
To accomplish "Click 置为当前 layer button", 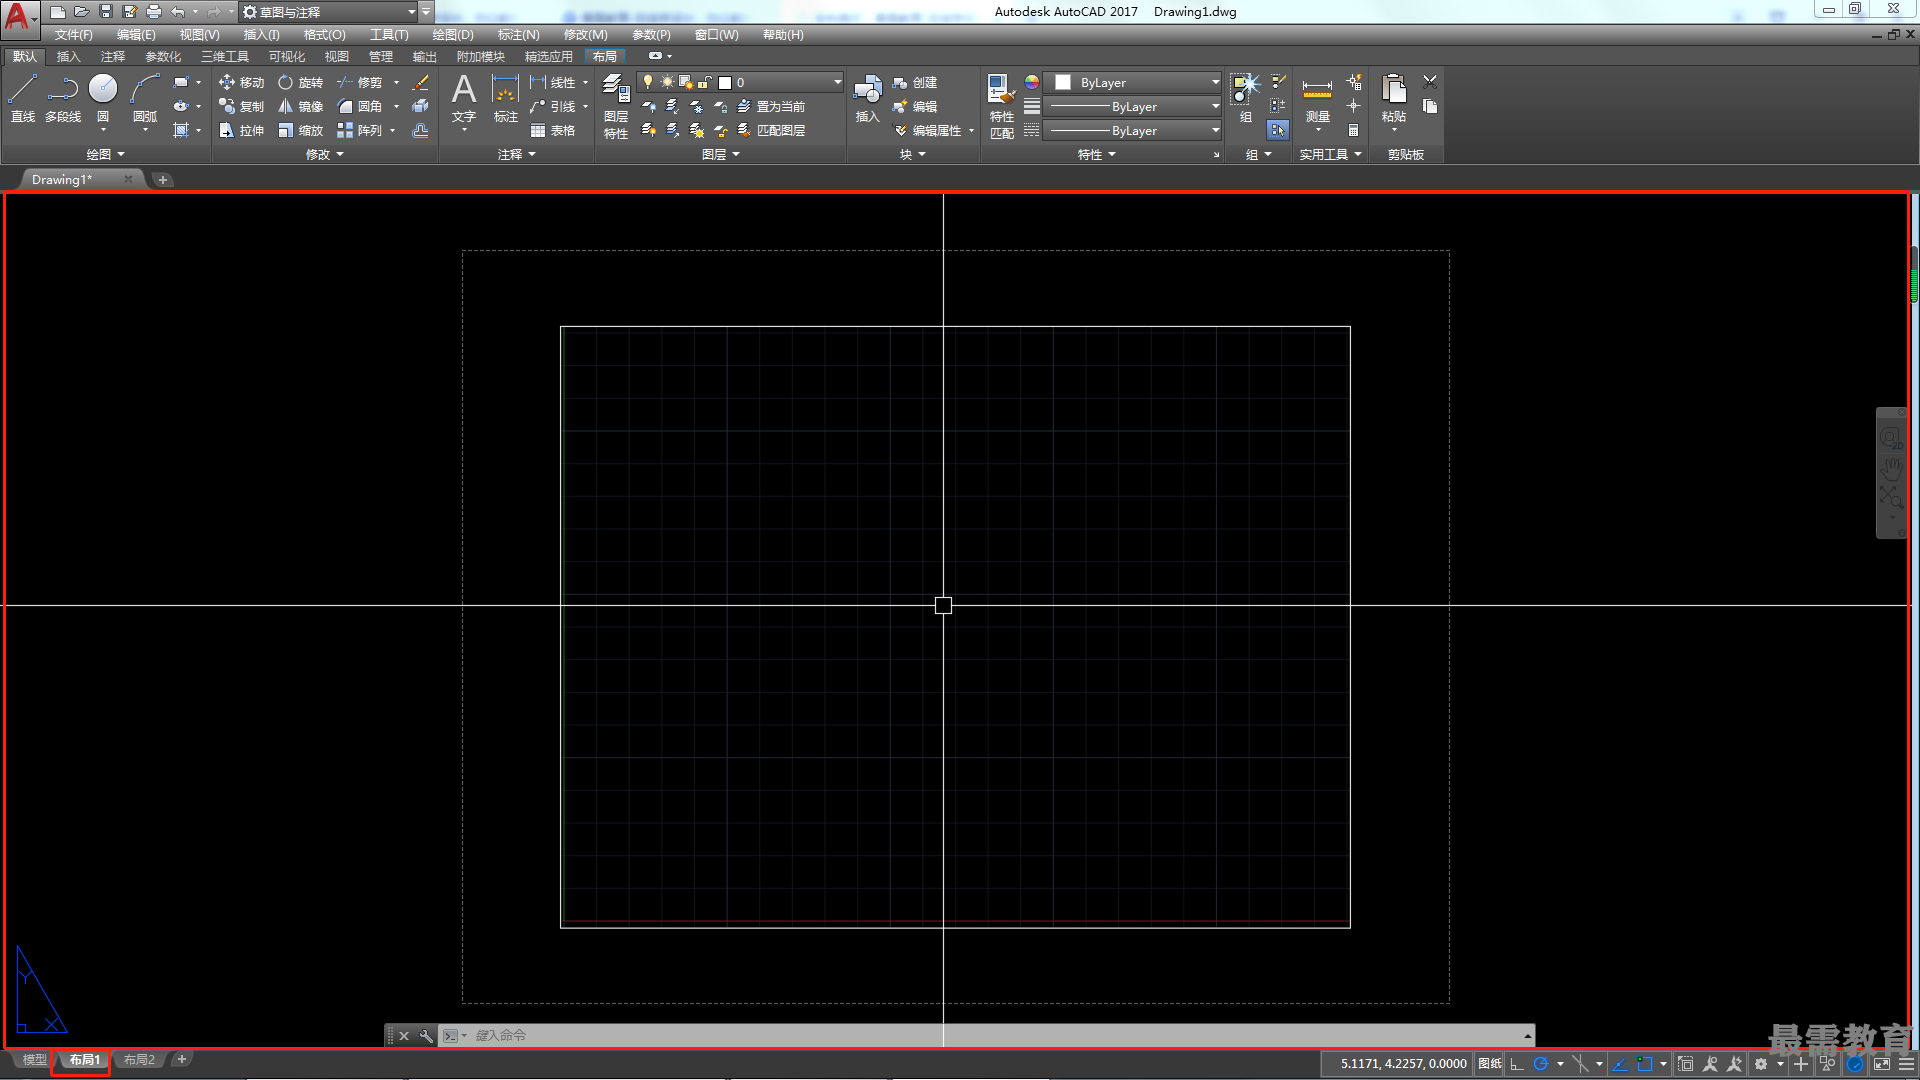I will click(771, 106).
